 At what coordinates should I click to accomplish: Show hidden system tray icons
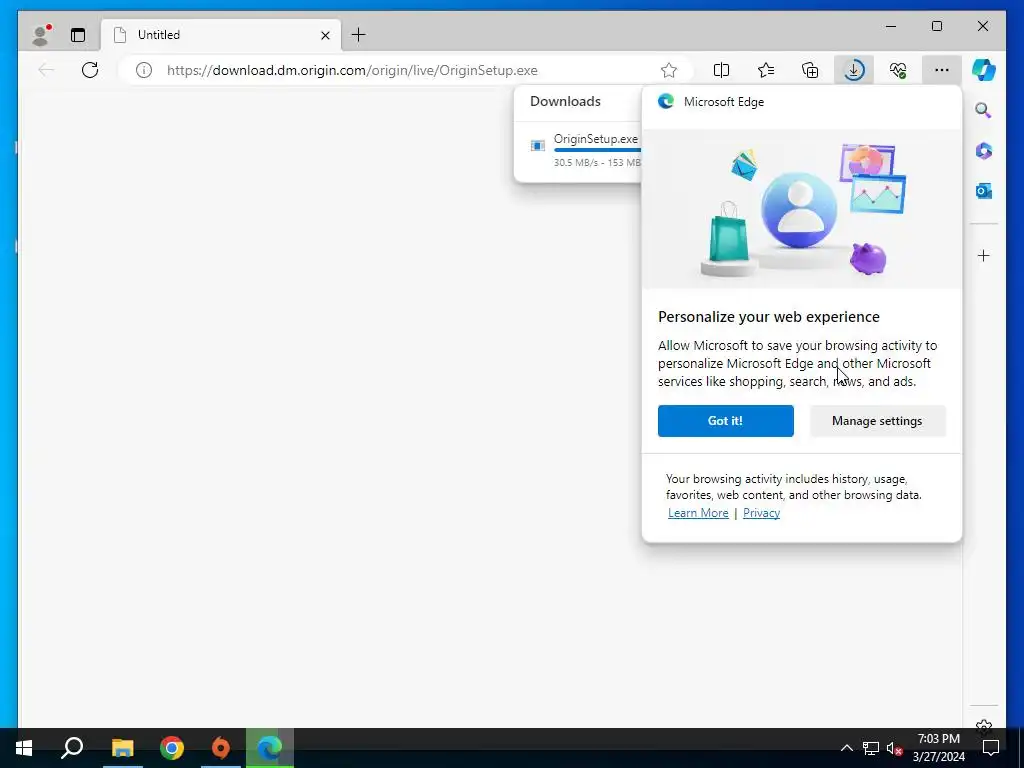[x=846, y=748]
